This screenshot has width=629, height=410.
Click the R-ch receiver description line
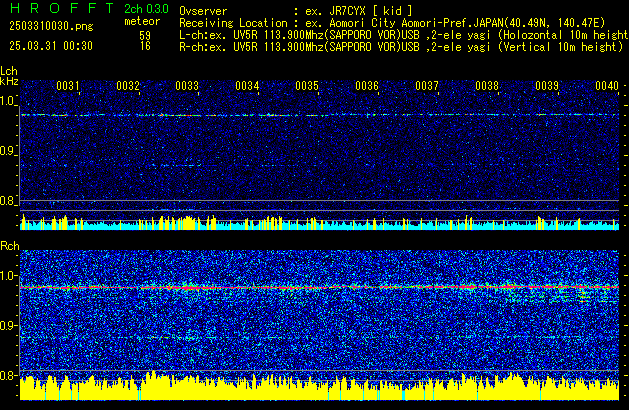(401, 47)
